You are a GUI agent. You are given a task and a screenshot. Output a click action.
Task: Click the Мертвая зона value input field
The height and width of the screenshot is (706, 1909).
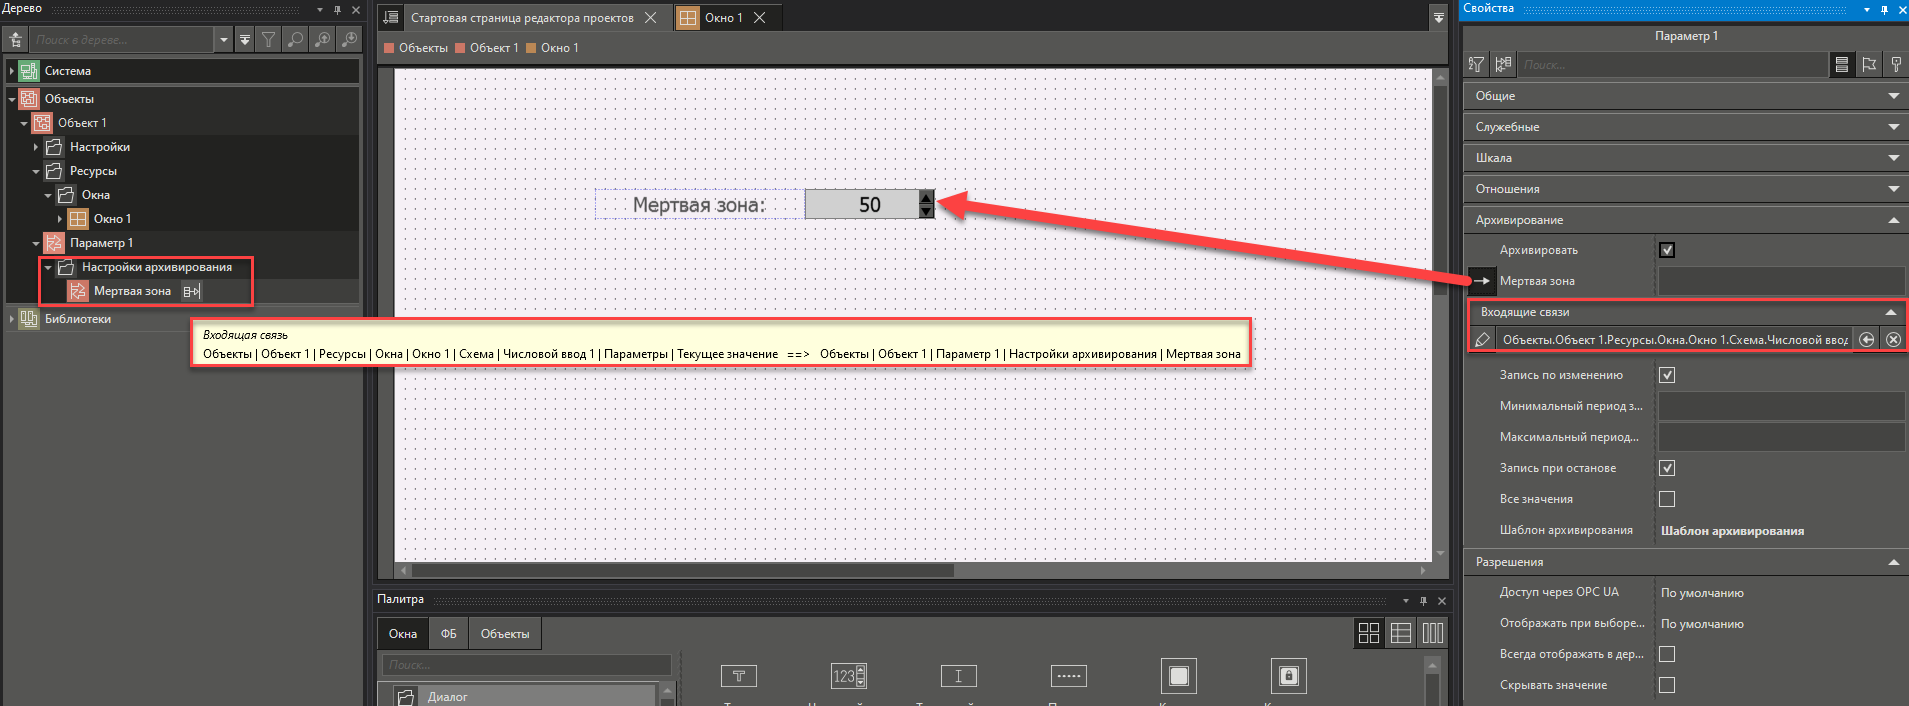1780,281
